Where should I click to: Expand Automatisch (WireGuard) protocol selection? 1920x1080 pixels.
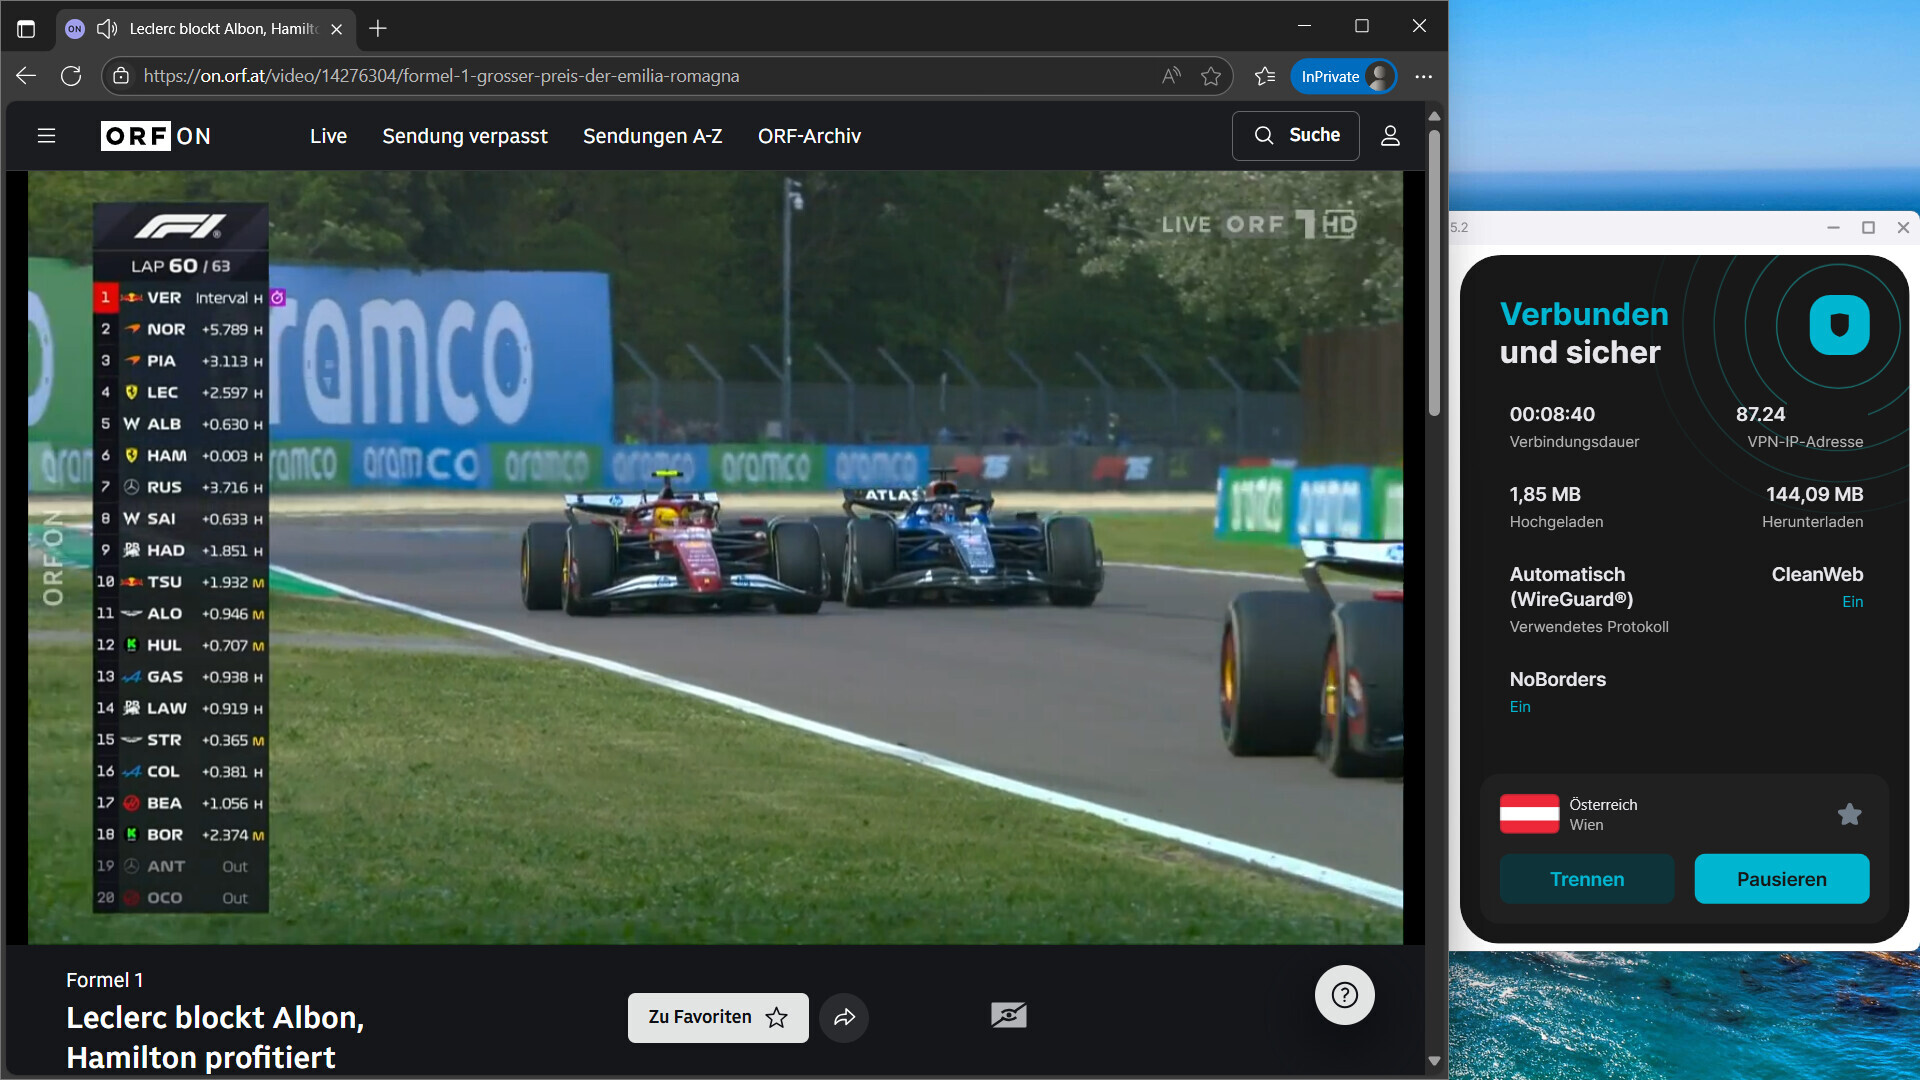tap(1571, 587)
